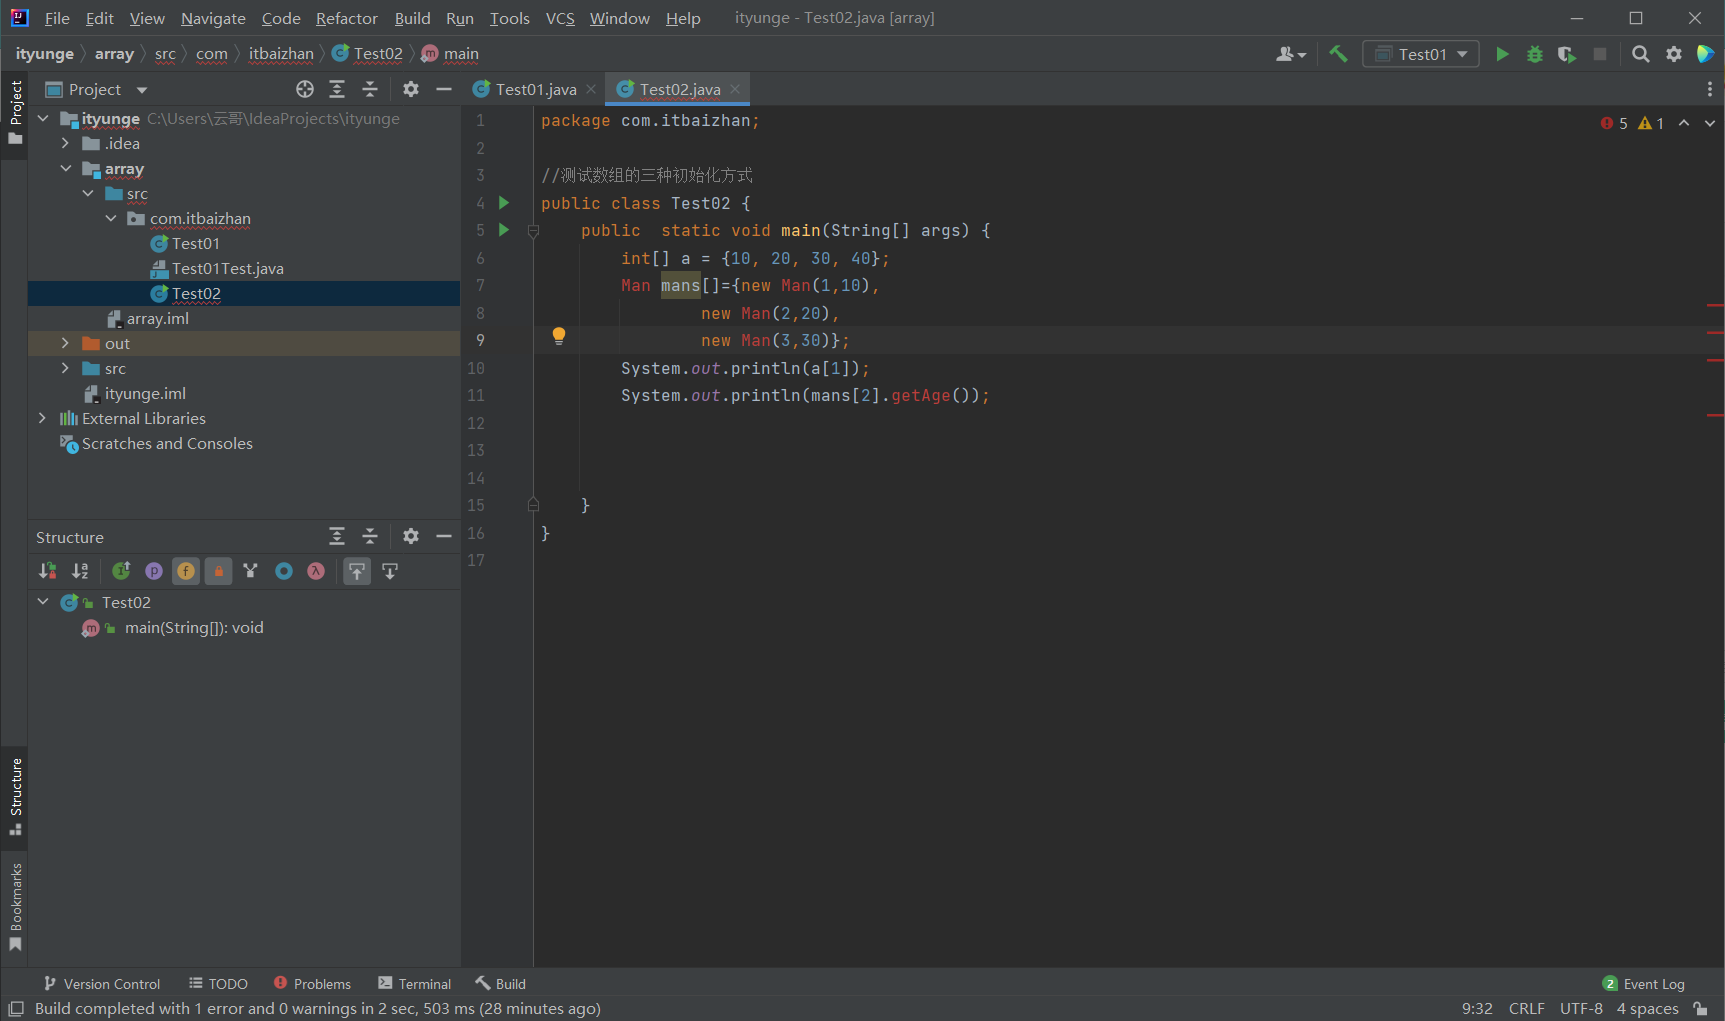Viewport: 1725px width, 1021px height.
Task: Open Structure panel options gear
Action: [x=411, y=536]
